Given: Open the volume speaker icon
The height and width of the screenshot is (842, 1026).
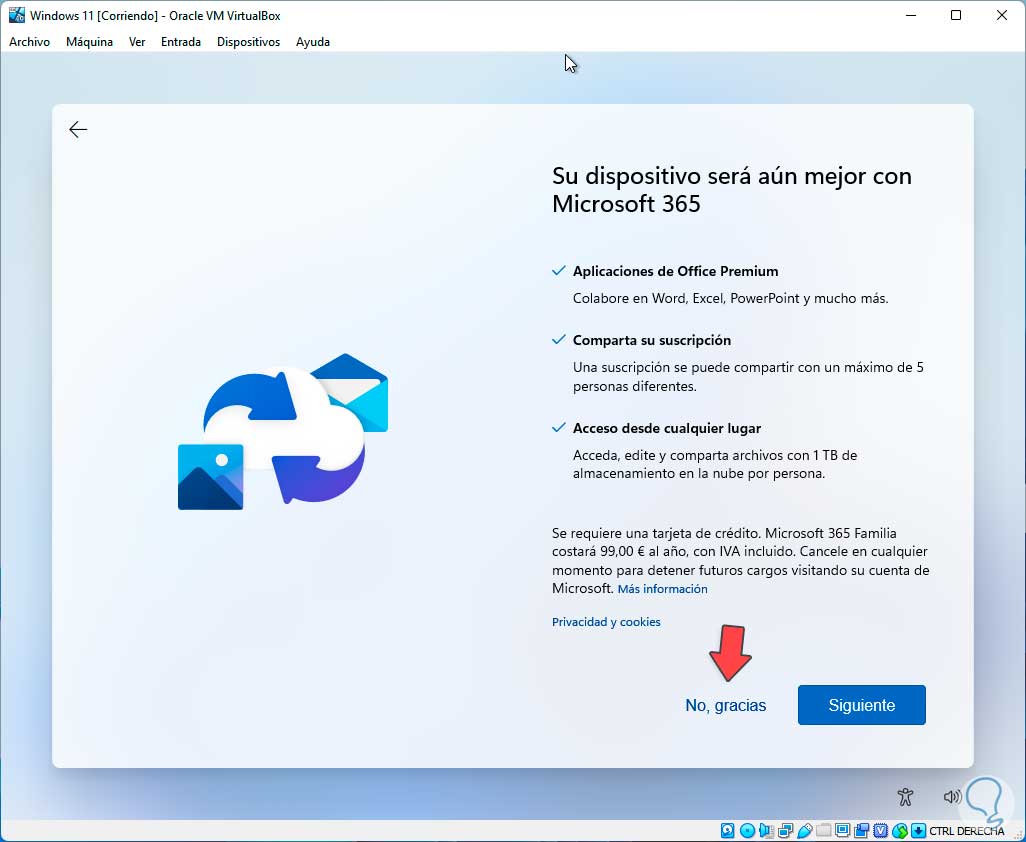Looking at the screenshot, I should point(952,796).
